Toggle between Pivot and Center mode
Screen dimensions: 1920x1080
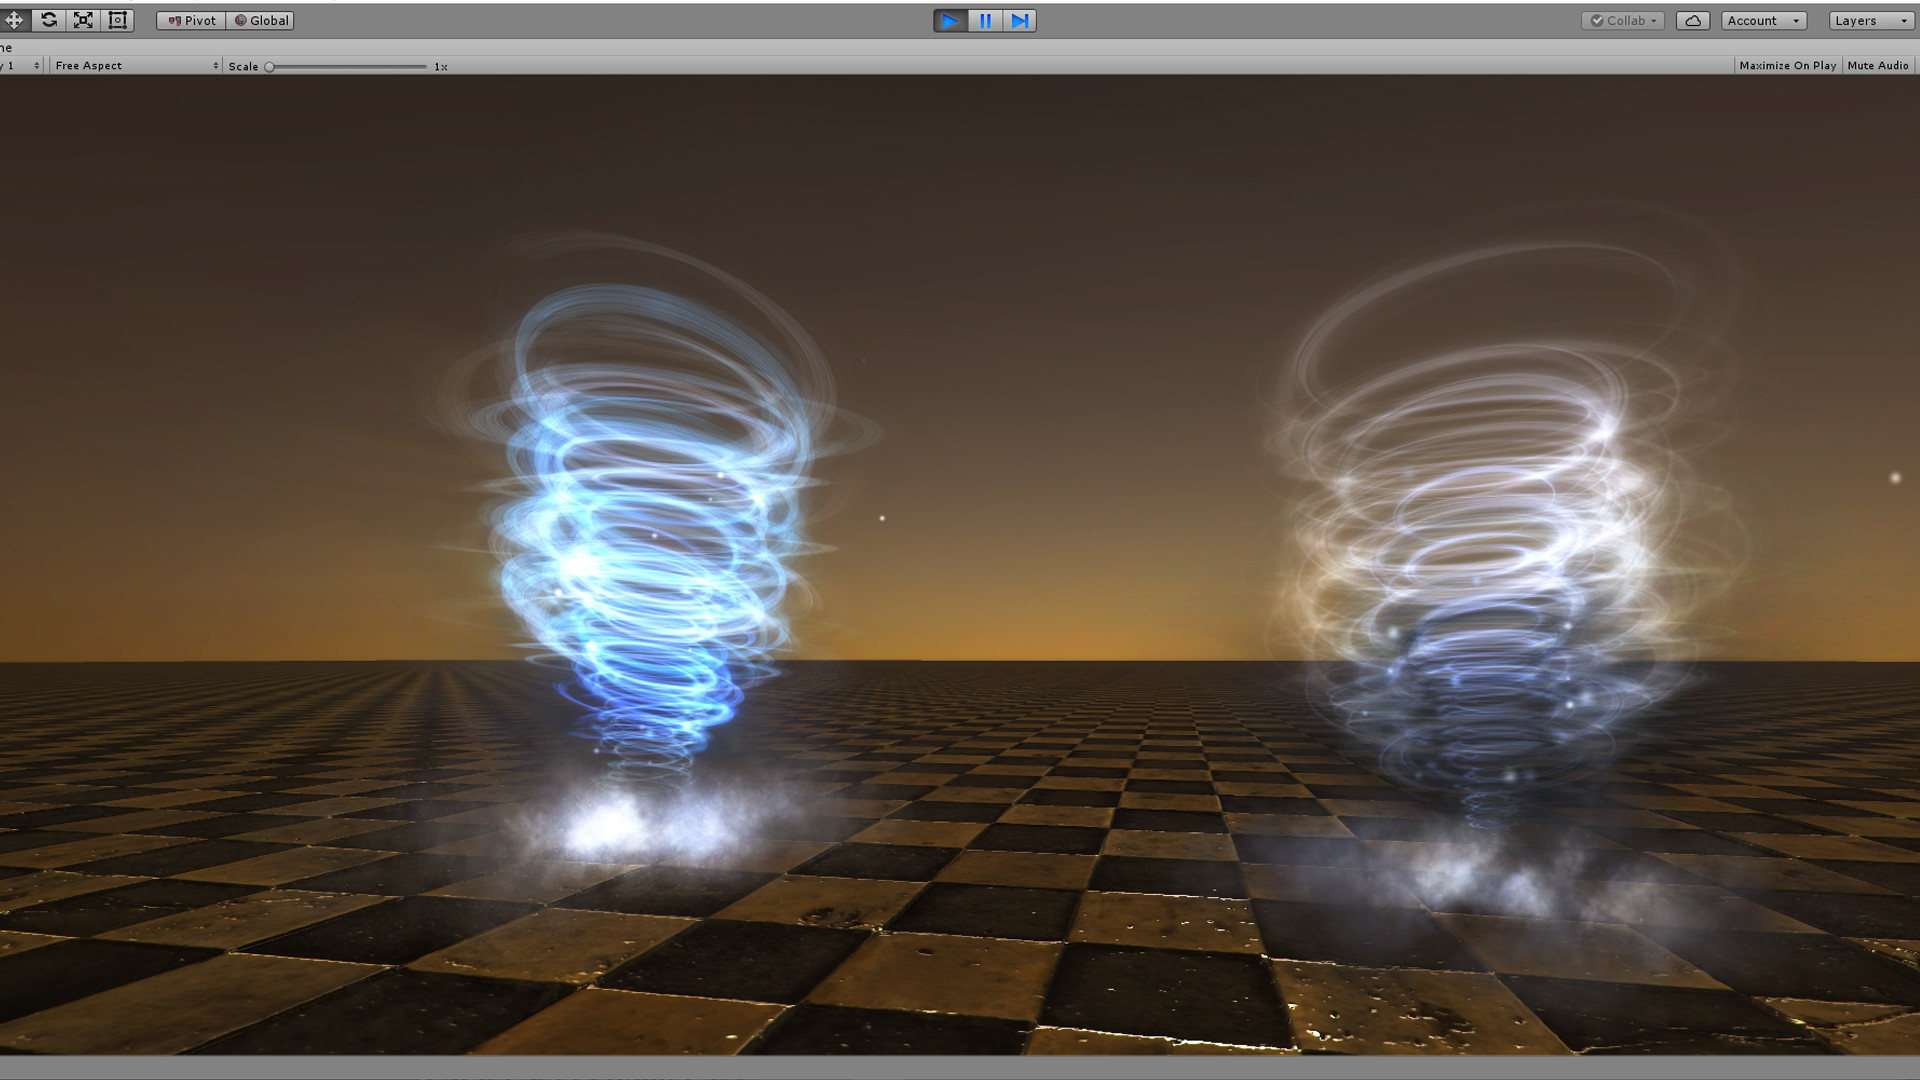pyautogui.click(x=189, y=20)
